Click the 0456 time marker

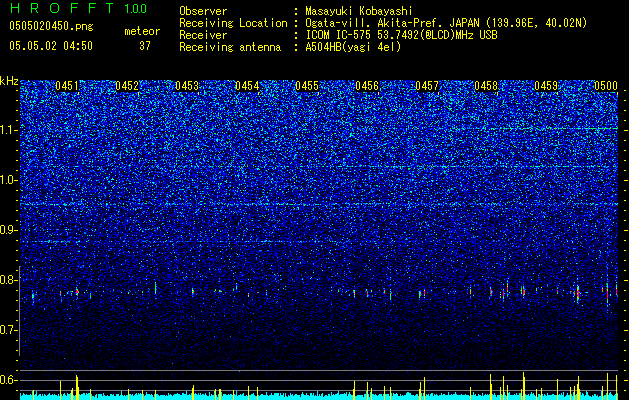[x=367, y=86]
